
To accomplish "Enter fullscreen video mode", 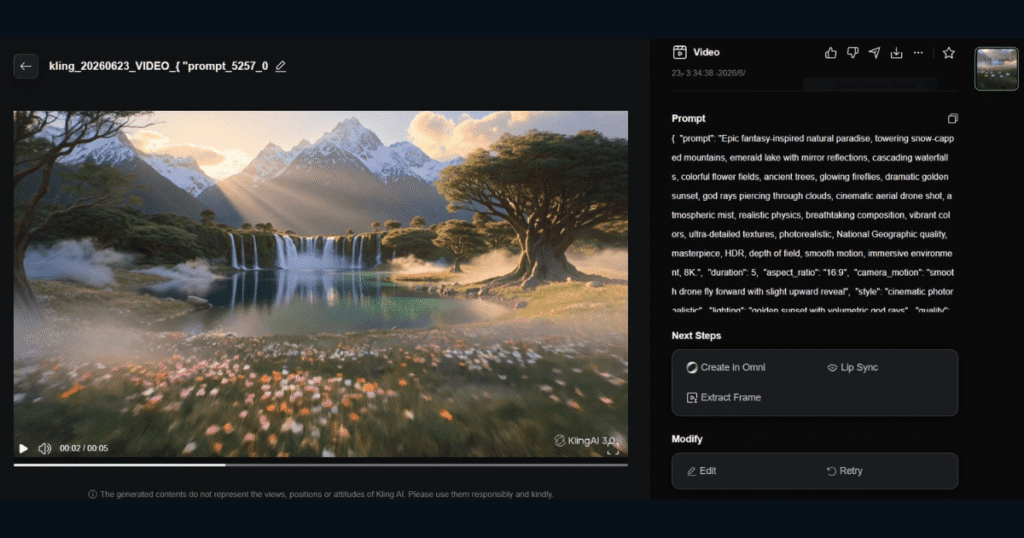I will [613, 449].
